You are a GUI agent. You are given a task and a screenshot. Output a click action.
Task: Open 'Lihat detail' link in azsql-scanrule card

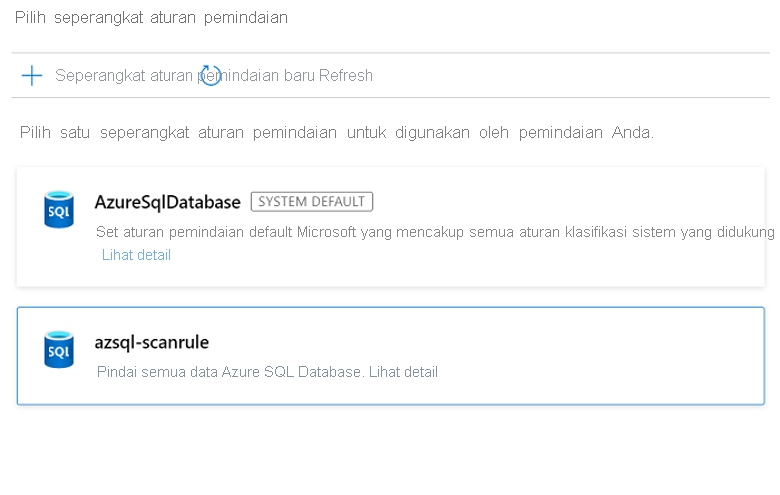[x=403, y=372]
